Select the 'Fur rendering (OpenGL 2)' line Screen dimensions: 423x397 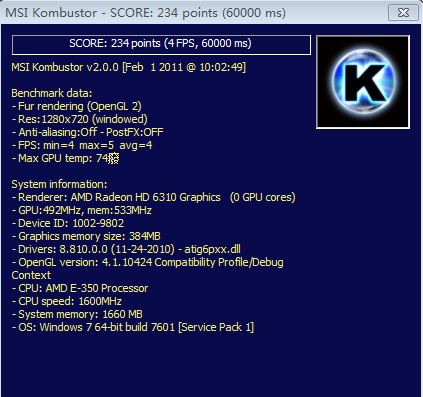point(77,106)
